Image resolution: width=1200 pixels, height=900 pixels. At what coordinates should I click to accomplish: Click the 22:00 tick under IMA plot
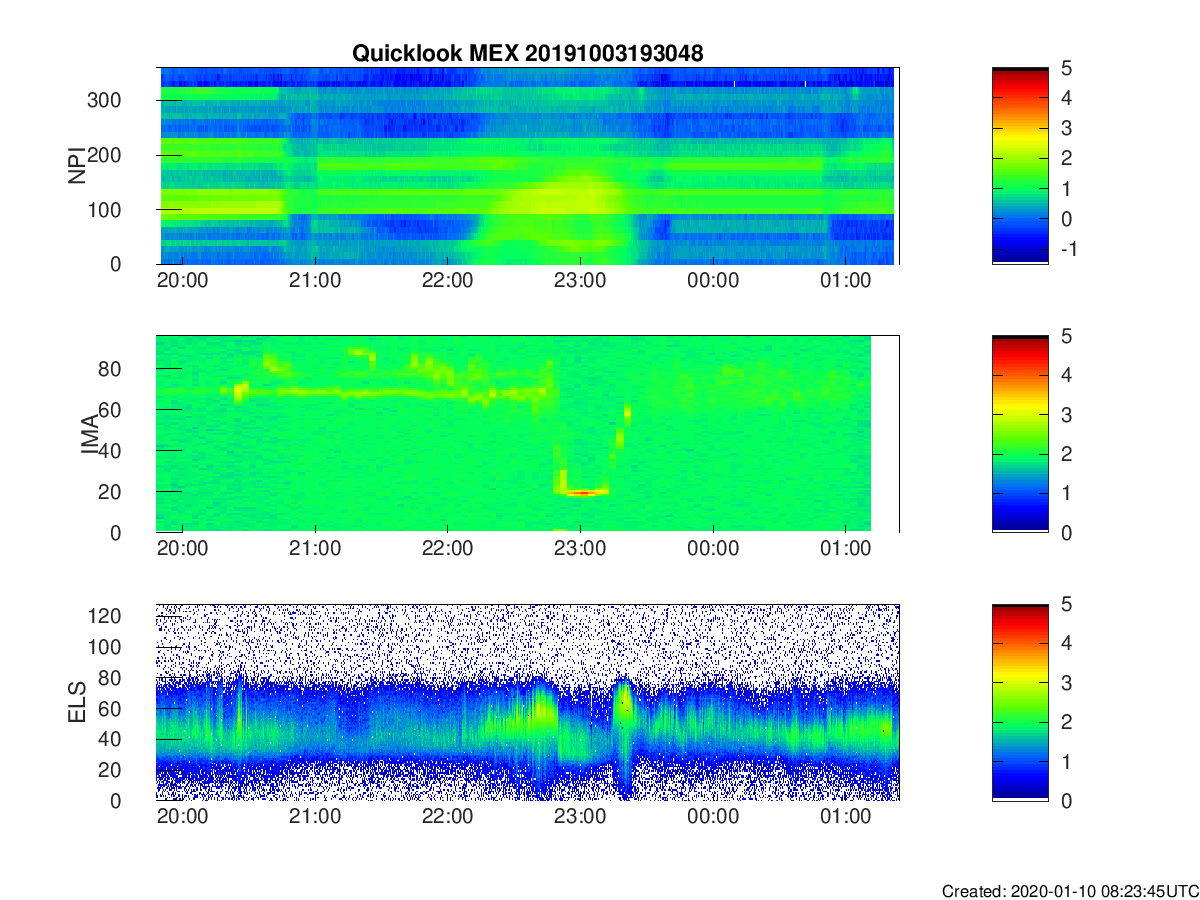(x=448, y=548)
